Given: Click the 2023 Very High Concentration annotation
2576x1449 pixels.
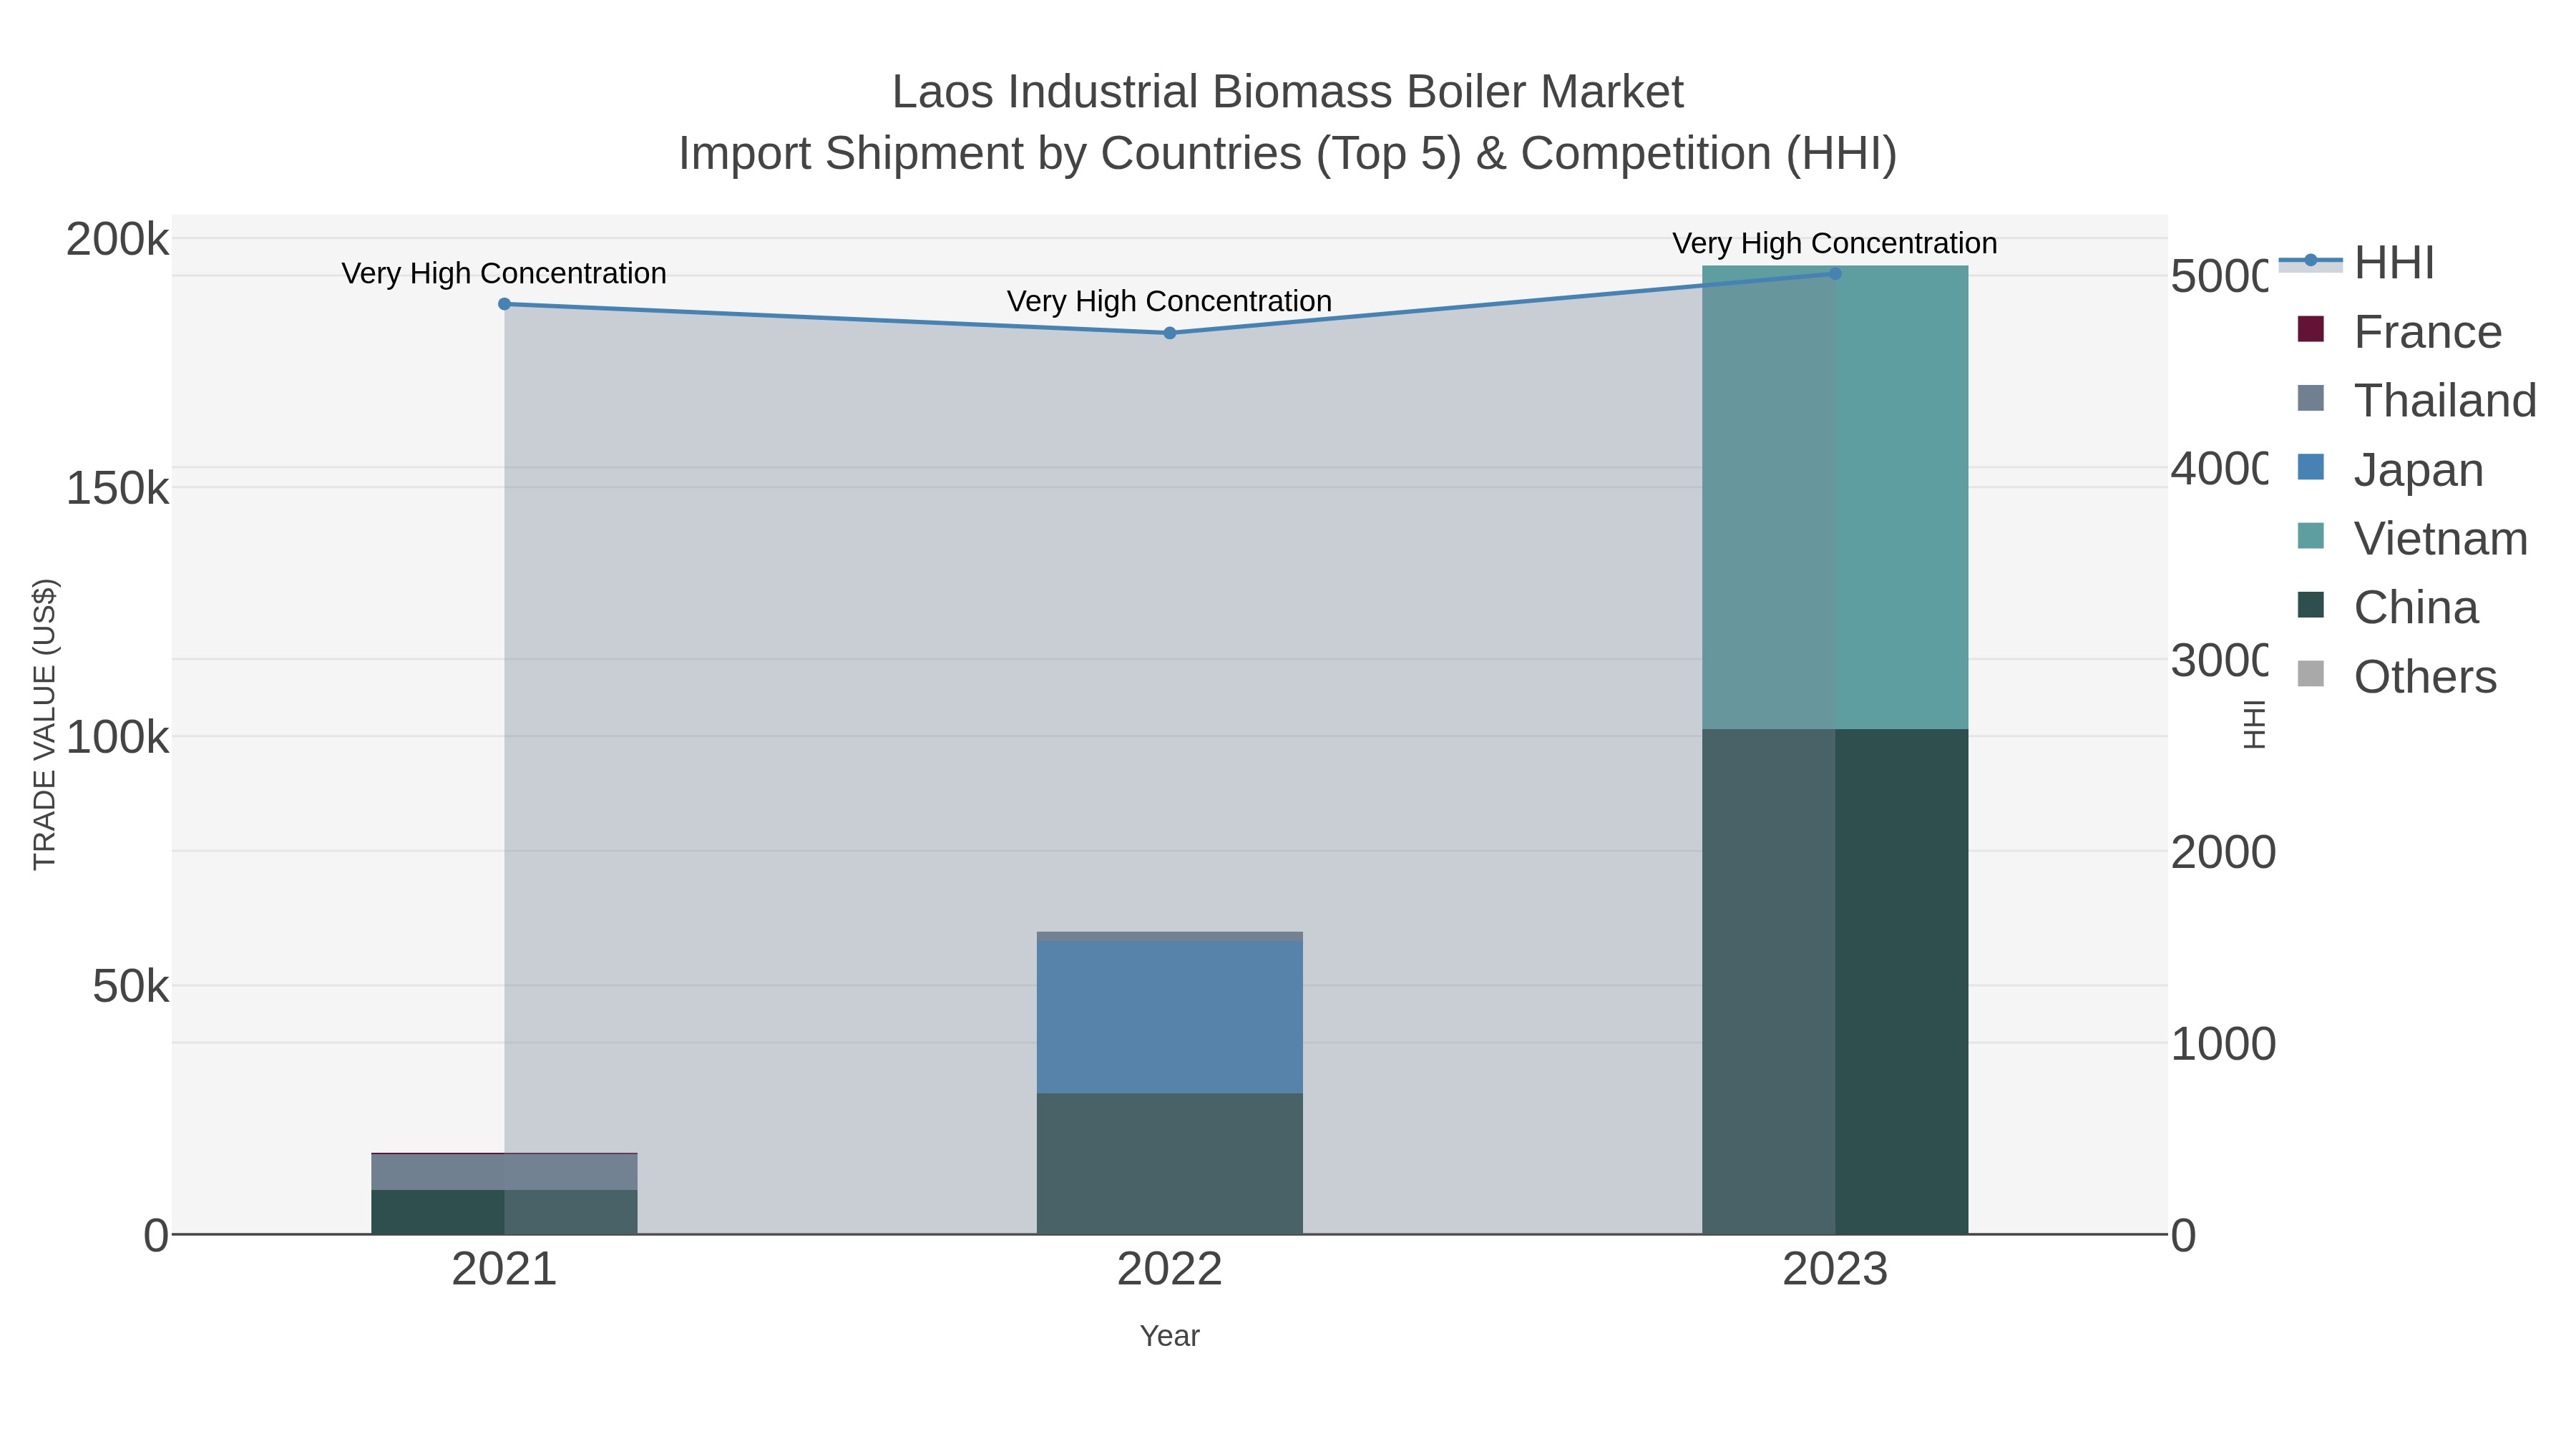Looking at the screenshot, I should coord(1835,243).
